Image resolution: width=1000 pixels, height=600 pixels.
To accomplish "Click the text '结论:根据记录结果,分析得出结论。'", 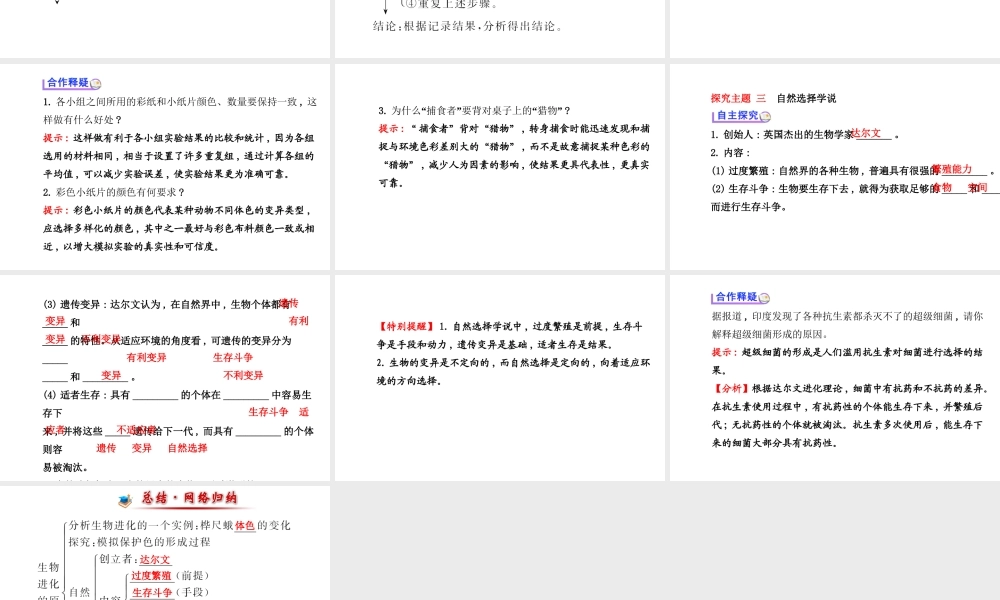I will pos(467,26).
